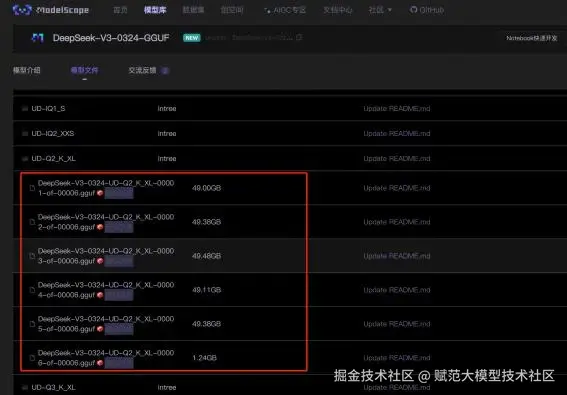Click the red badge icon after 00002-of-00006.gguf
This screenshot has height=395, width=567.
pos(100,227)
